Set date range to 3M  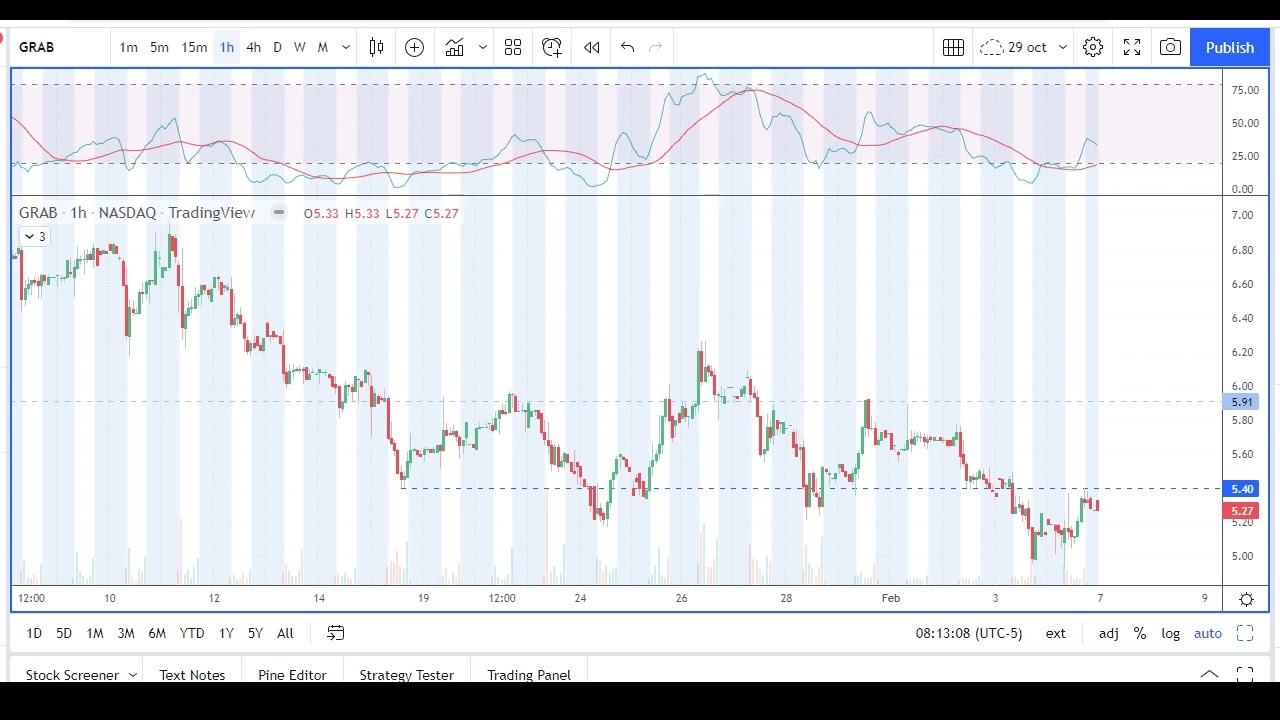pyautogui.click(x=126, y=633)
